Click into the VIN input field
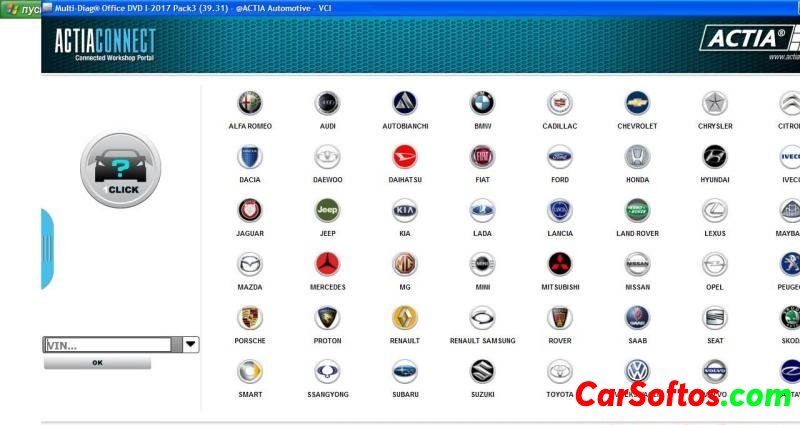Viewport: 800px width, 425px height. click(107, 345)
